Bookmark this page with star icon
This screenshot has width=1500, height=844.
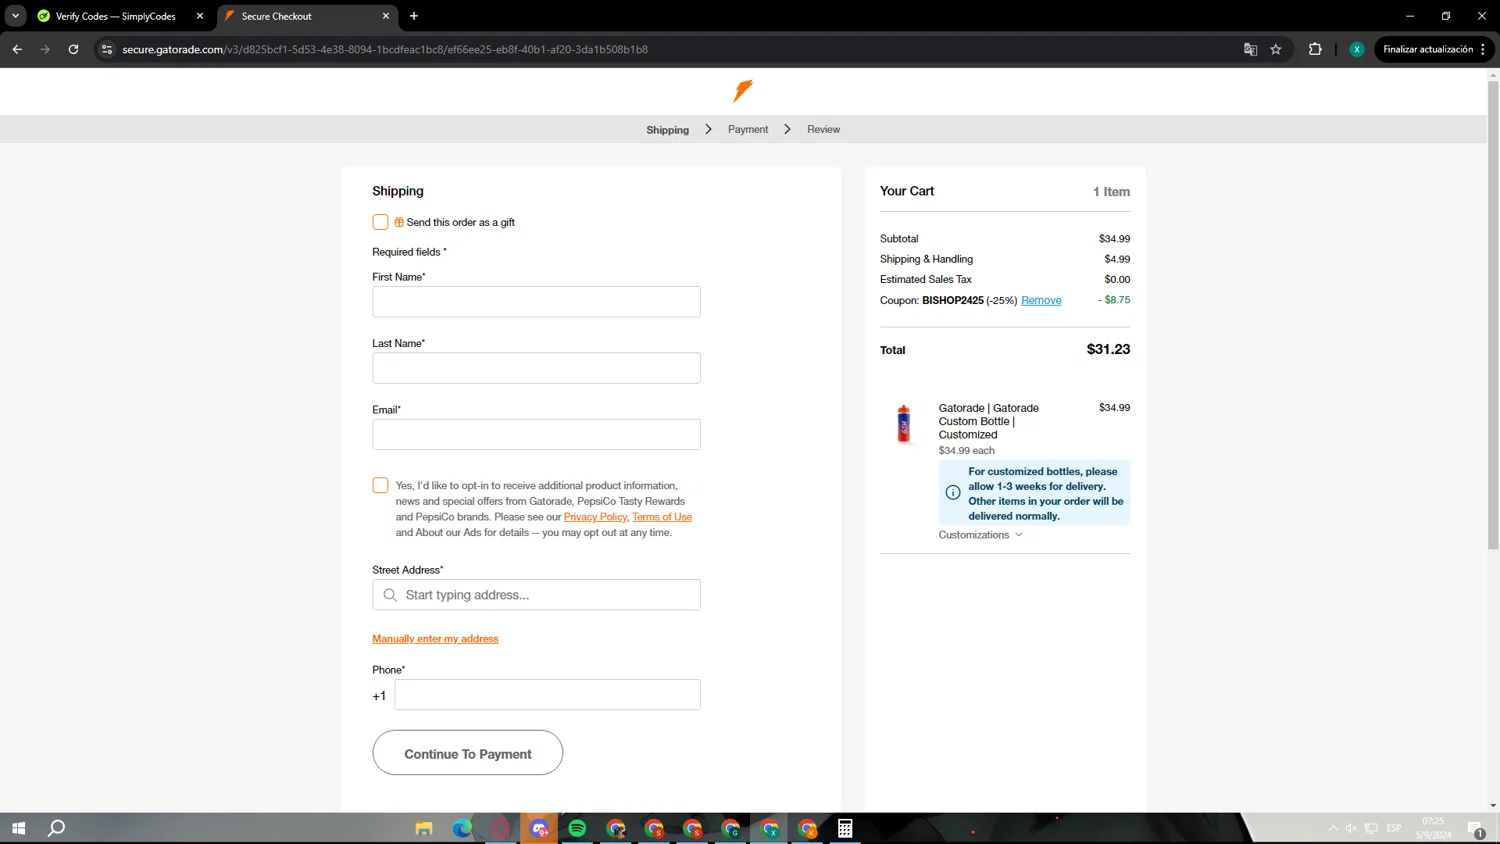(x=1276, y=49)
